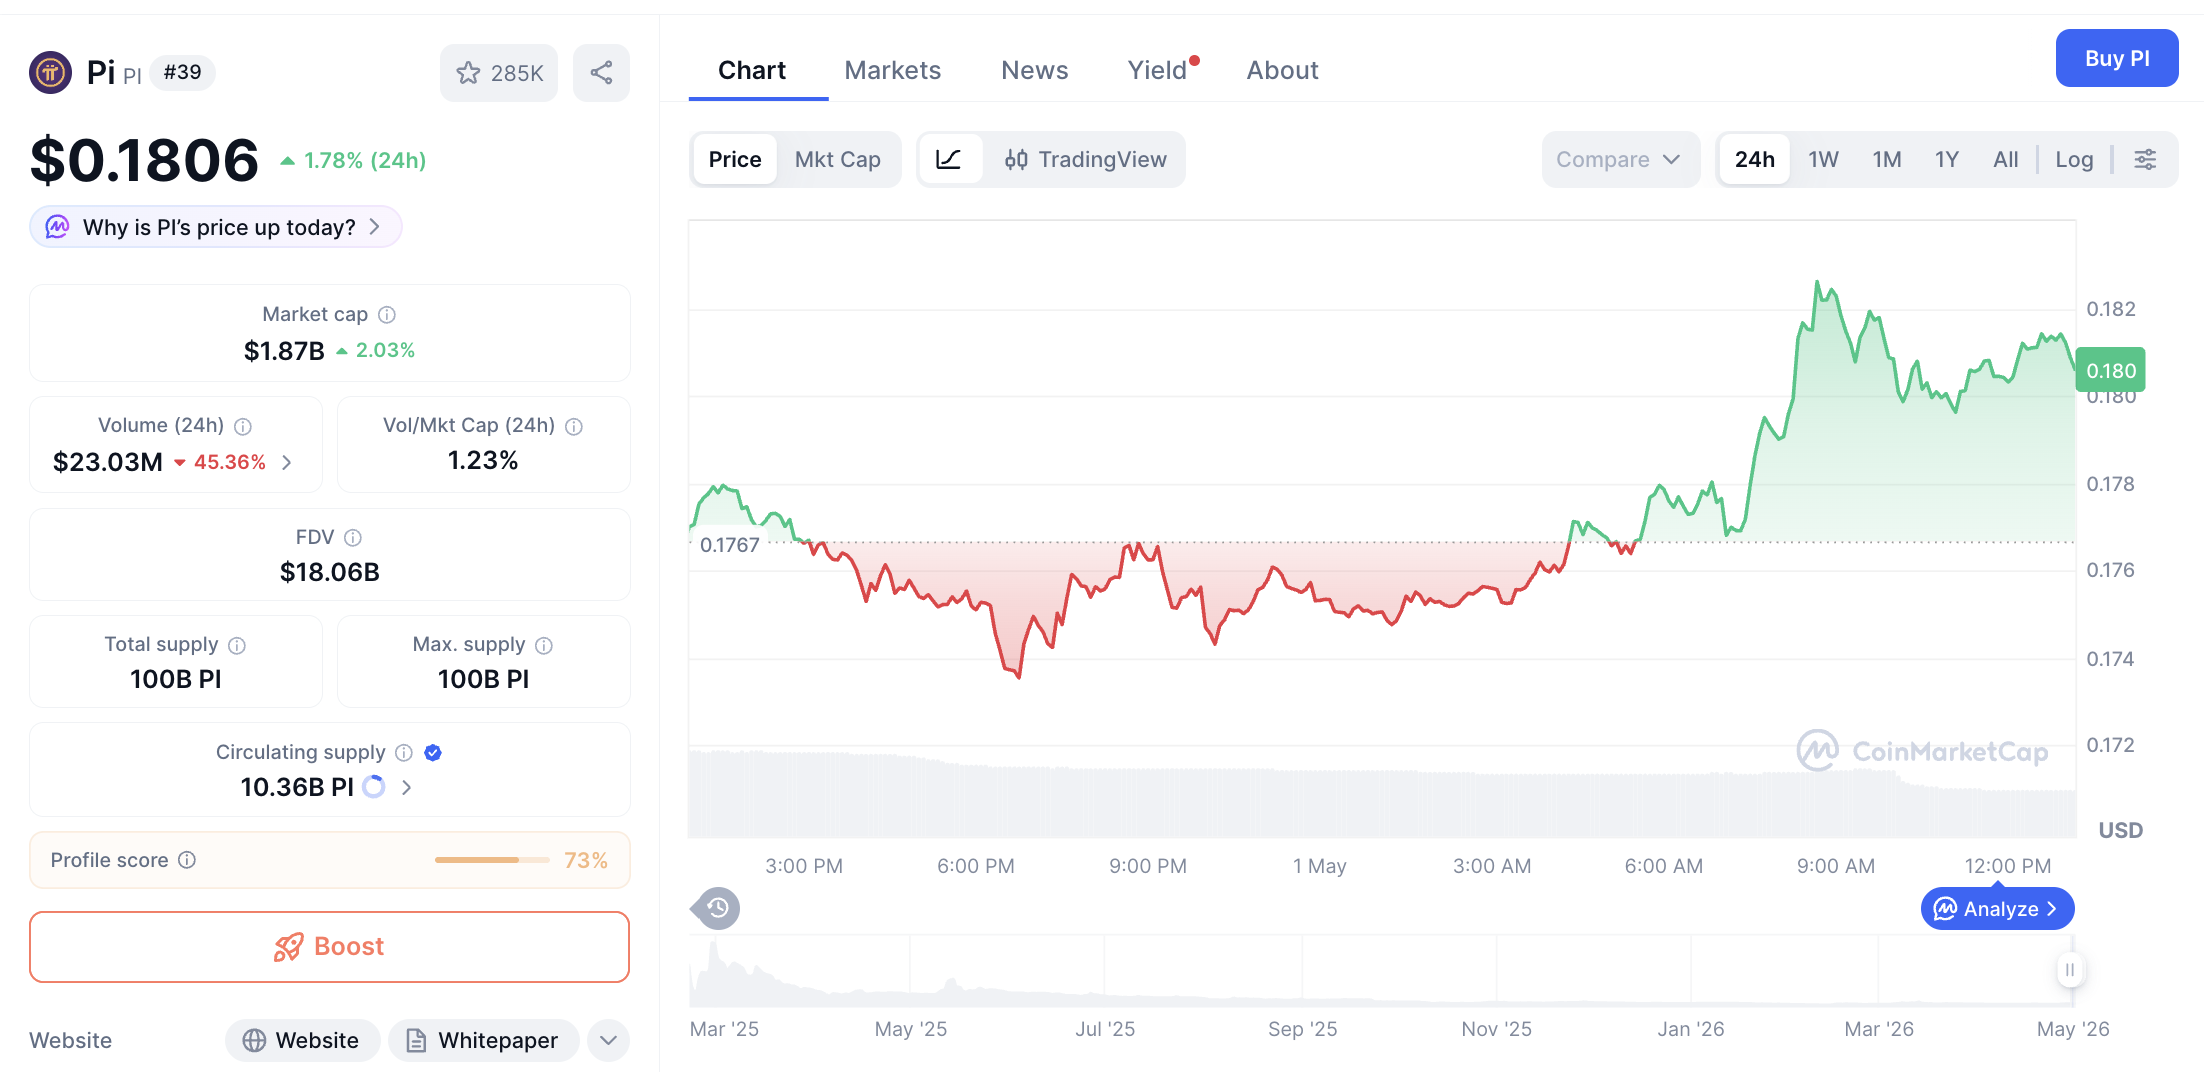This screenshot has height=1072, width=2204.
Task: Click the USD currency label
Action: tap(2120, 830)
